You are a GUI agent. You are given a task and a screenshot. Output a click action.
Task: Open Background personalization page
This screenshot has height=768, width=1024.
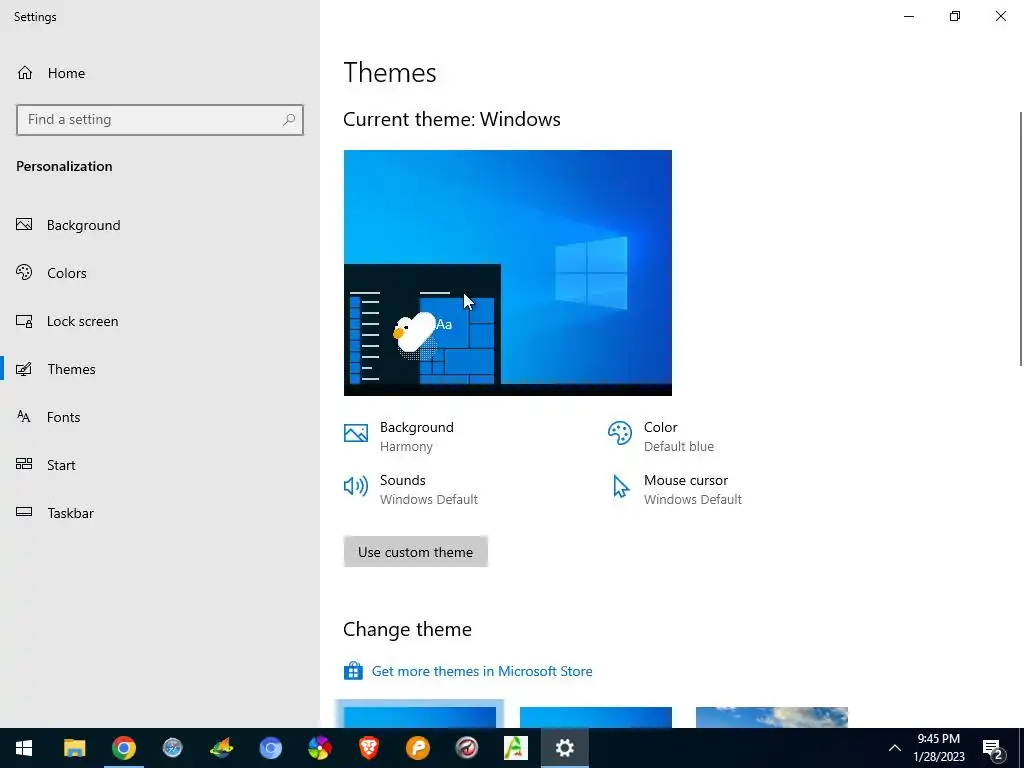click(x=69, y=225)
